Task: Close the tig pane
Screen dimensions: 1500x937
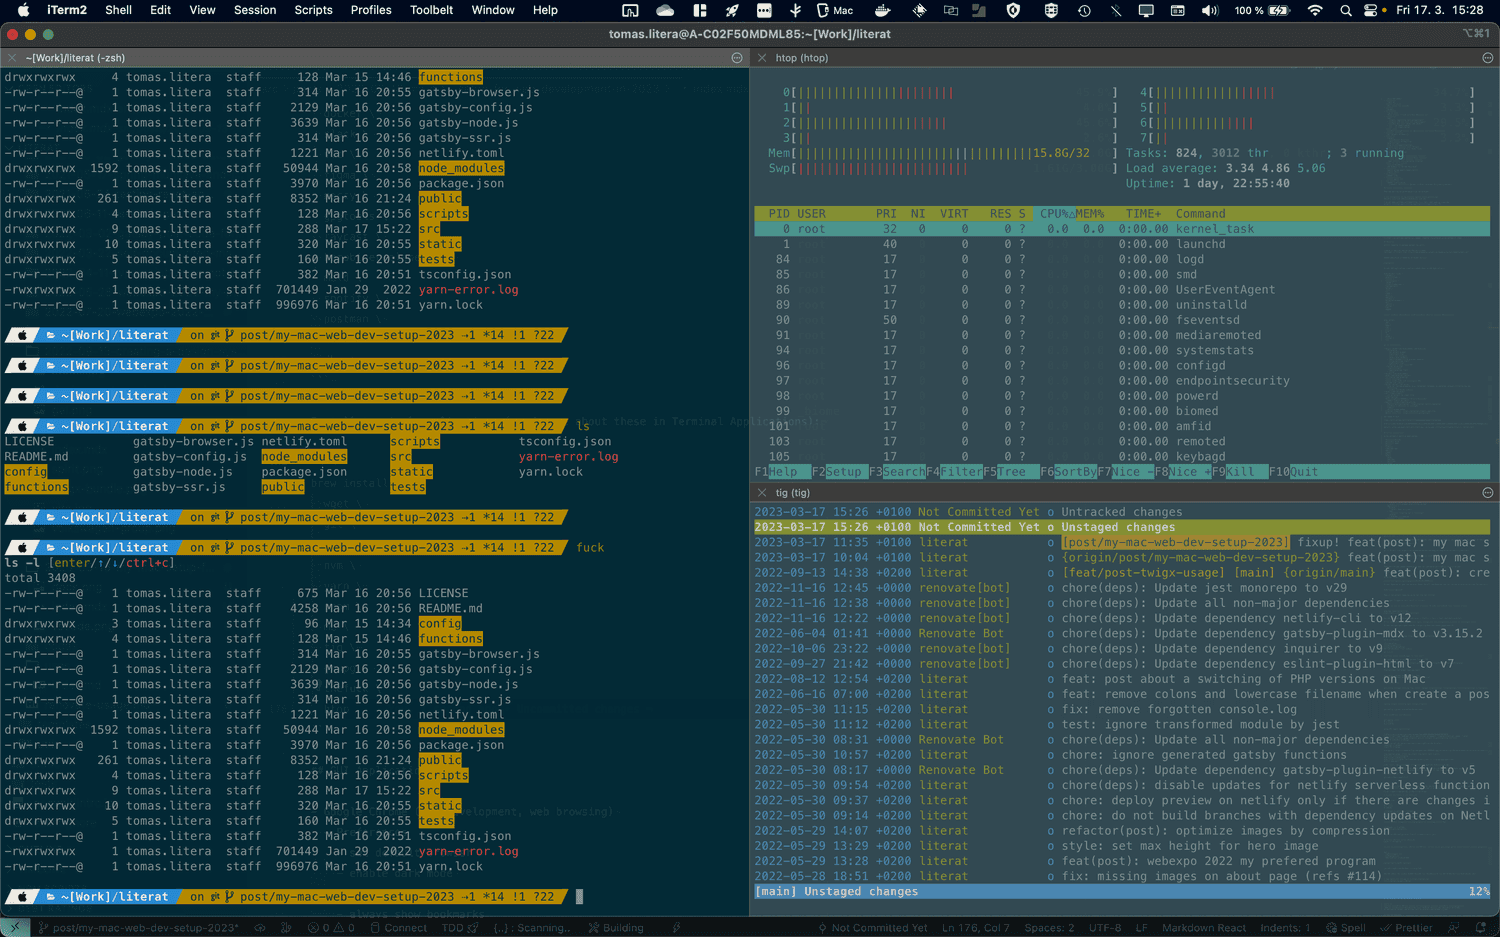Action: [x=761, y=493]
